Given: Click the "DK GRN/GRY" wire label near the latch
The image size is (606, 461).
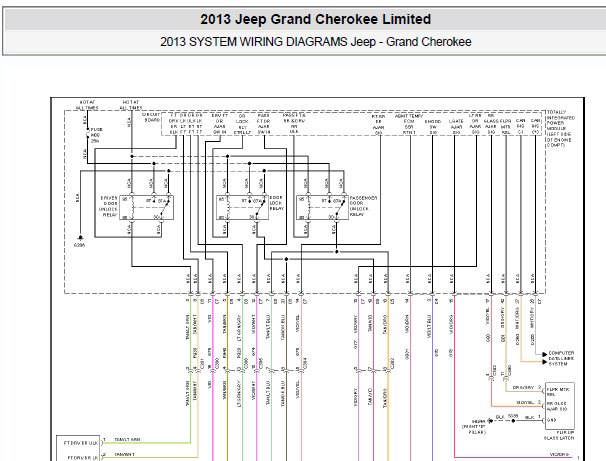Looking at the screenshot, I should click(523, 387).
